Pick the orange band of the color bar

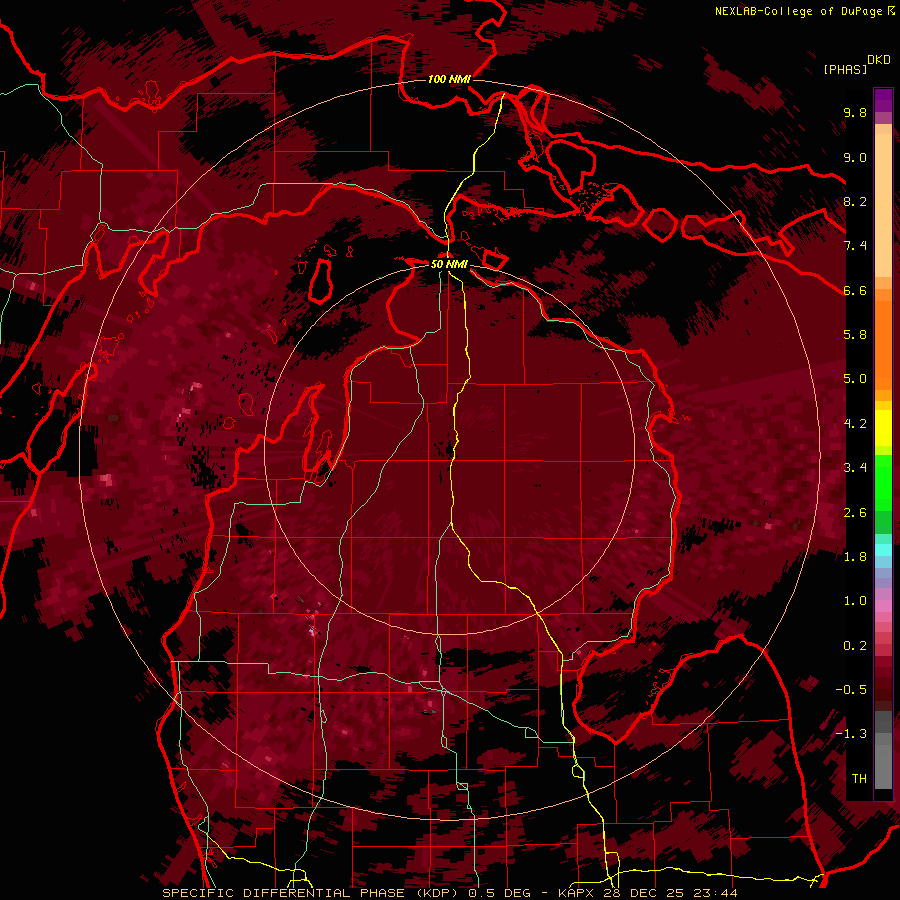(x=883, y=344)
